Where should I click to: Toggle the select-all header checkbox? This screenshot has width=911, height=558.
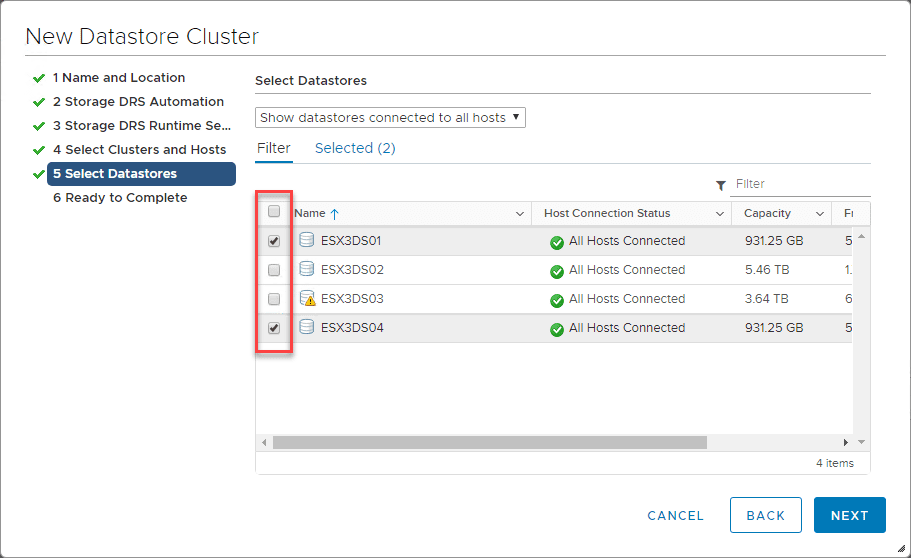(274, 212)
